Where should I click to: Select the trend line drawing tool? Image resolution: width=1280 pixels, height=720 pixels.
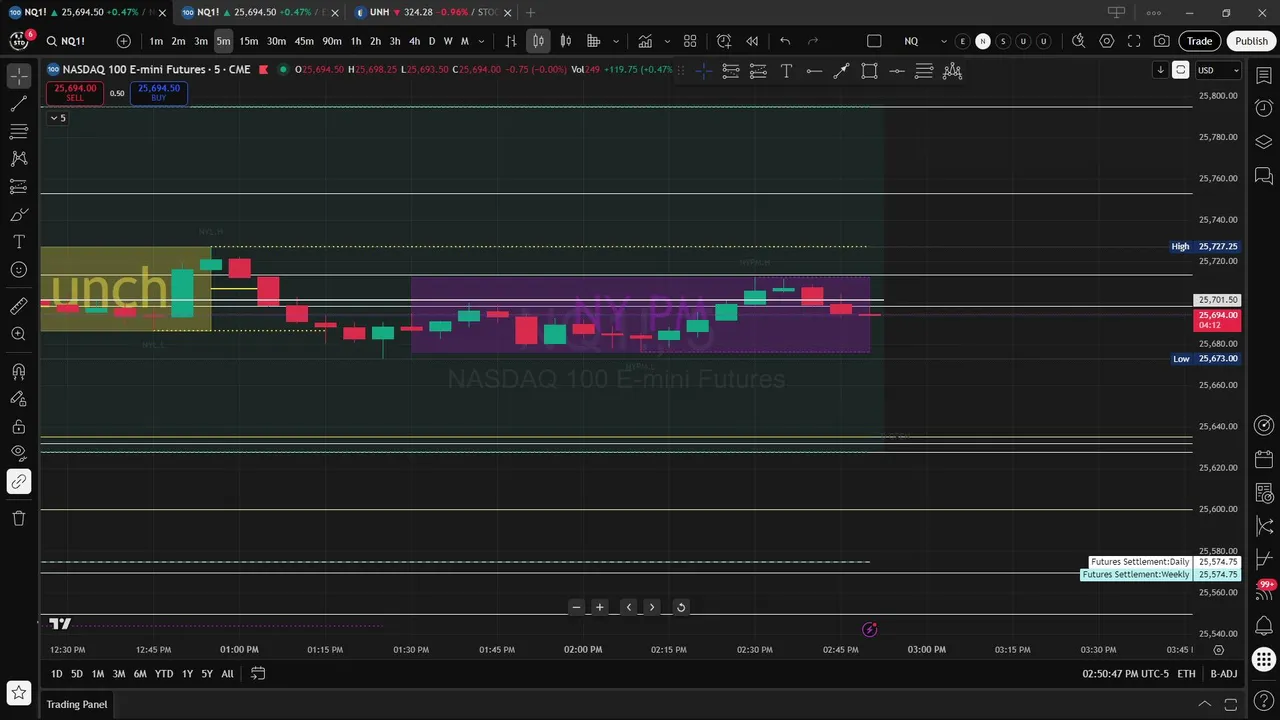[19, 103]
